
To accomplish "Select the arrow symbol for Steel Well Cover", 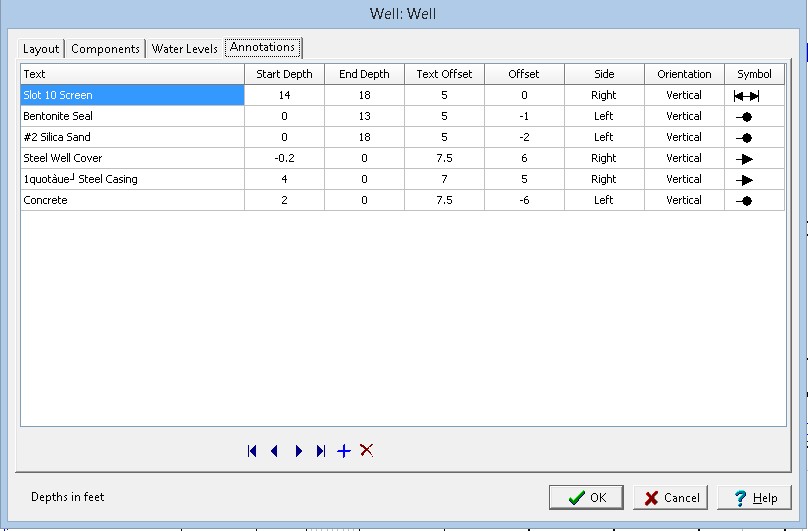I will coord(746,159).
